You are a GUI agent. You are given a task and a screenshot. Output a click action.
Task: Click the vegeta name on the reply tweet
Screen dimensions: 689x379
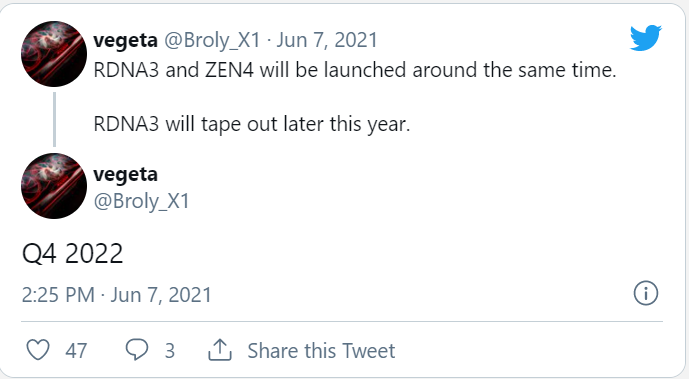(x=125, y=175)
